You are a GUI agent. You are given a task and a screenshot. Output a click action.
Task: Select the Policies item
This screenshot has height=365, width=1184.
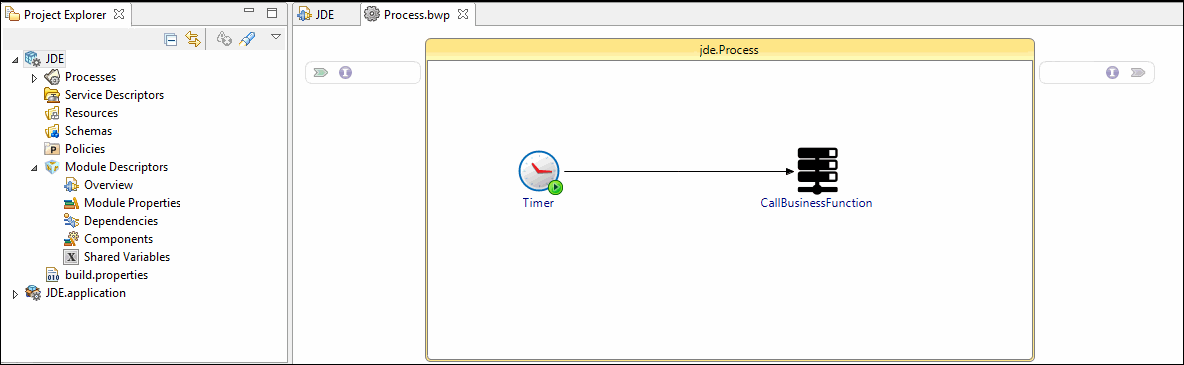85,149
